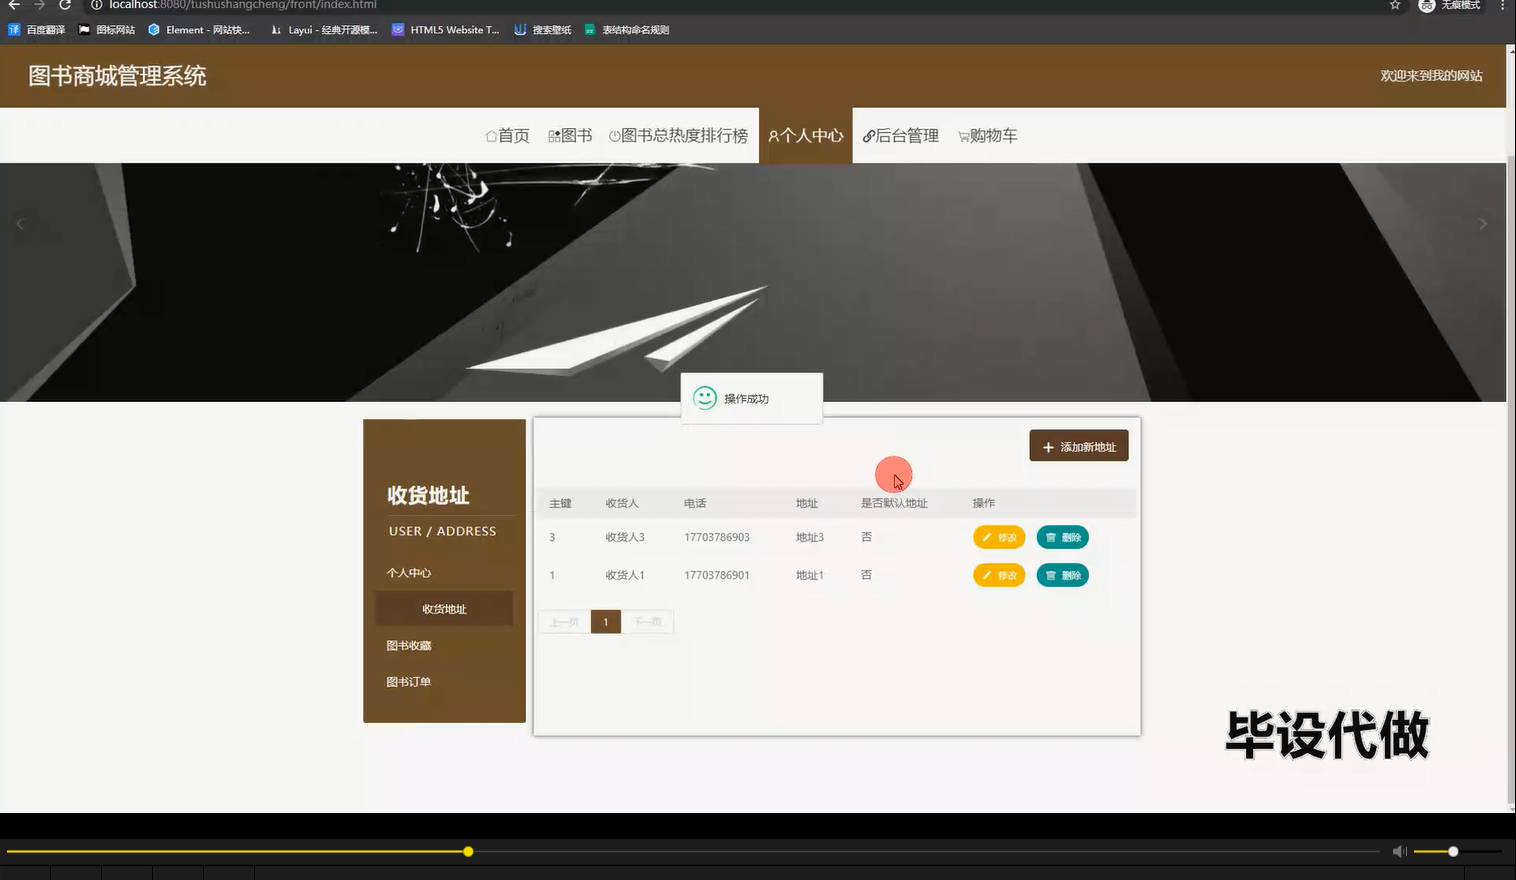This screenshot has height=880, width=1516.
Task: Switch to the 图书 navigation tab
Action: [571, 135]
